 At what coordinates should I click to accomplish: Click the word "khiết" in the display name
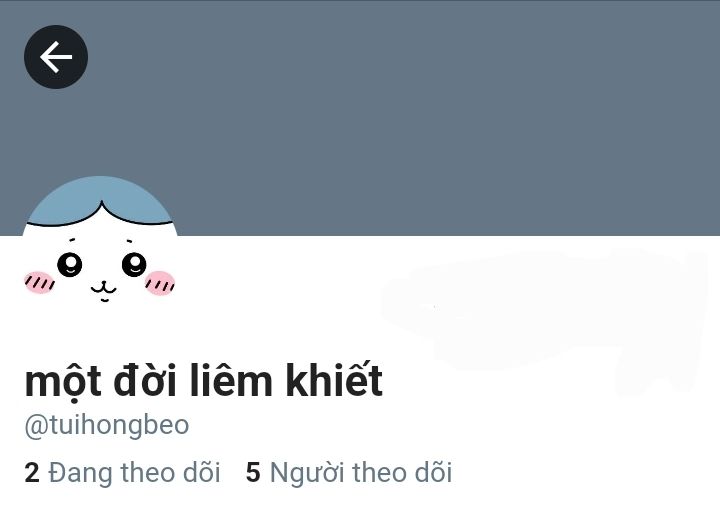click(334, 379)
